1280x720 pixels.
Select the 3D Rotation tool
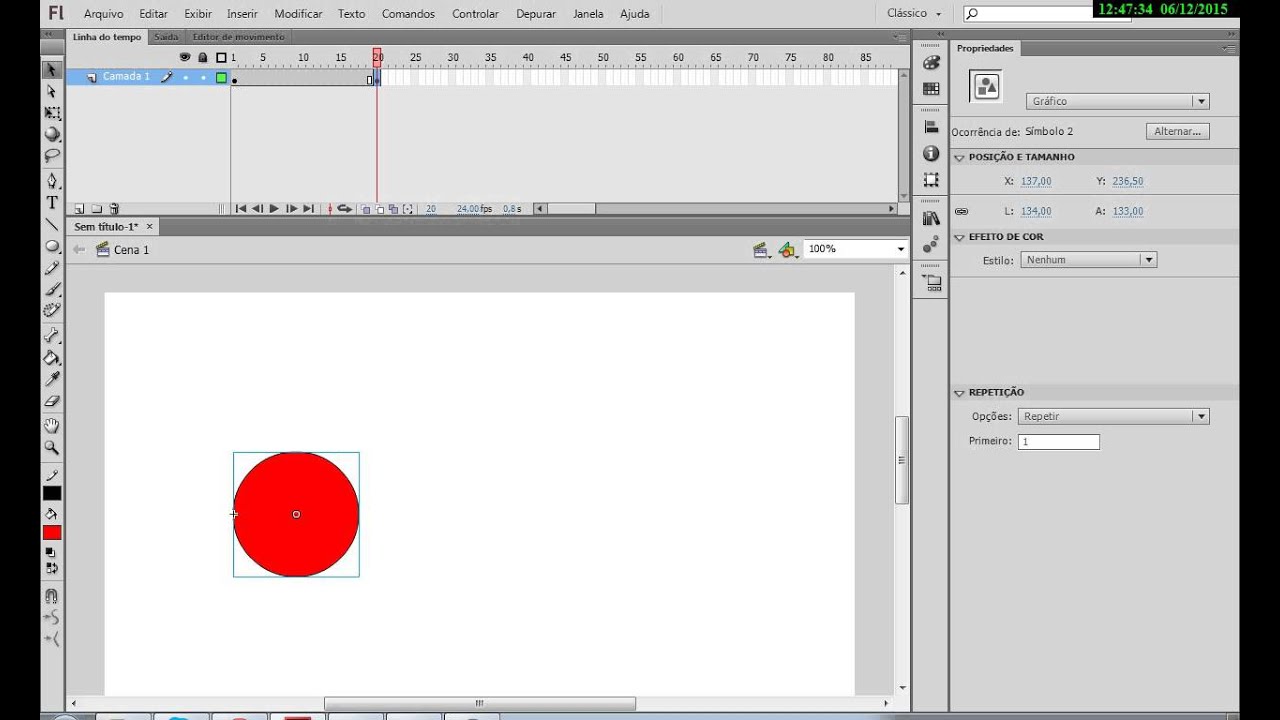[x=52, y=134]
